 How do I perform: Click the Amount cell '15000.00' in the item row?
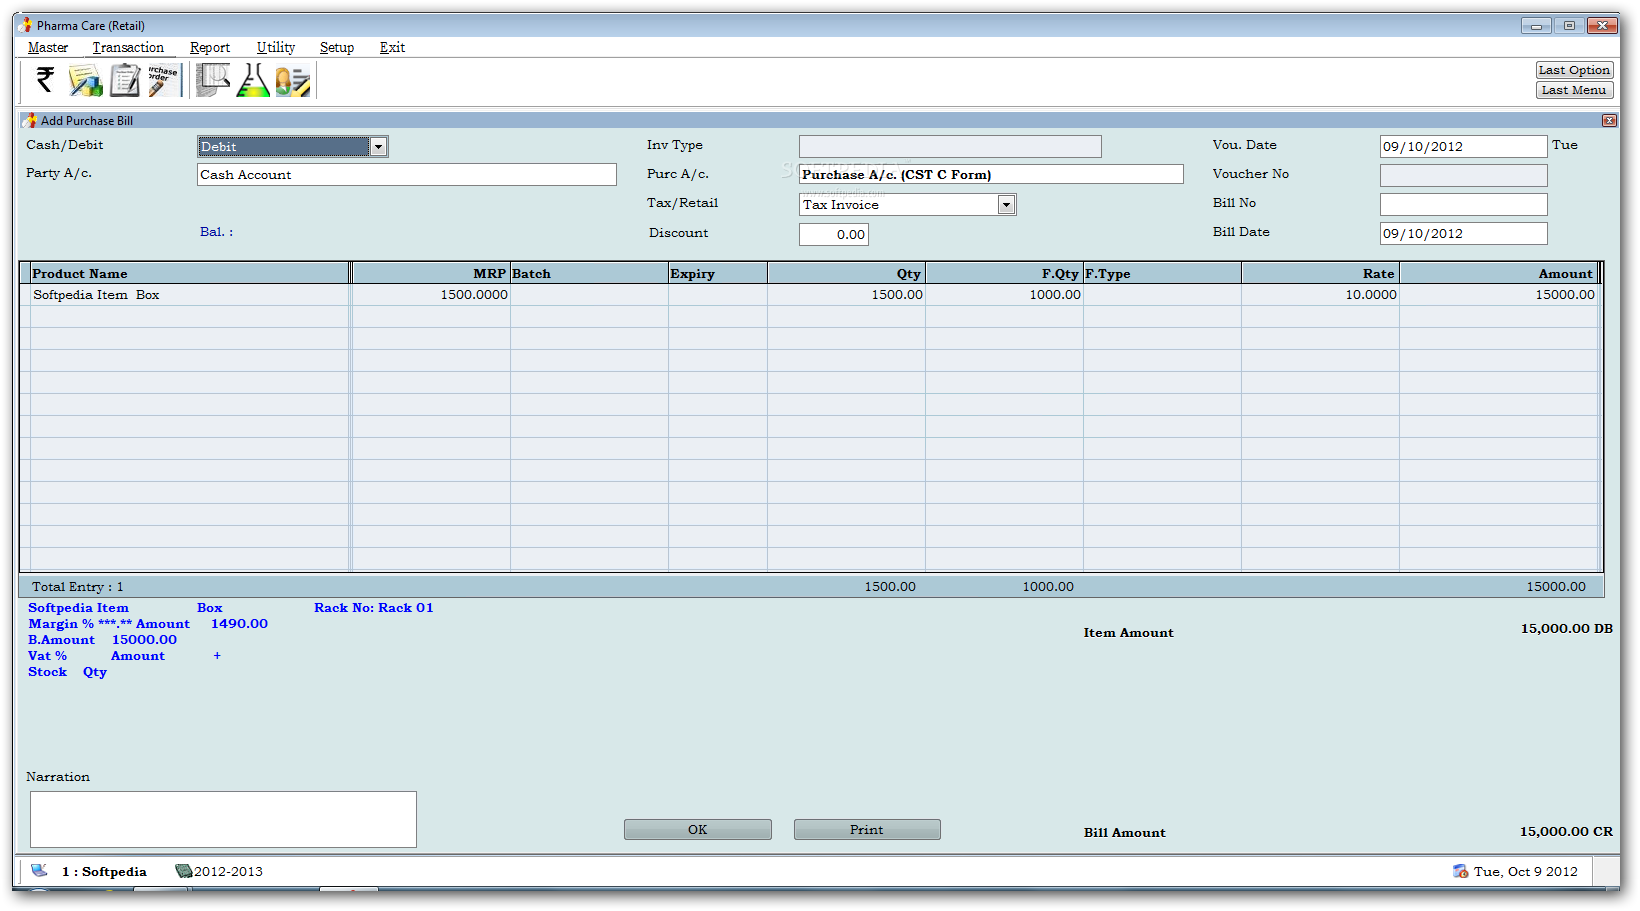(1498, 295)
